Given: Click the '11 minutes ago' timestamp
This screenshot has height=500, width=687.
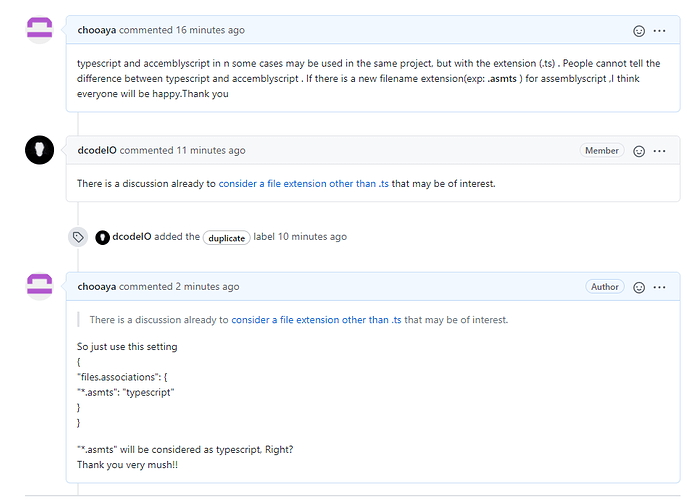Looking at the screenshot, I should coord(211,150).
